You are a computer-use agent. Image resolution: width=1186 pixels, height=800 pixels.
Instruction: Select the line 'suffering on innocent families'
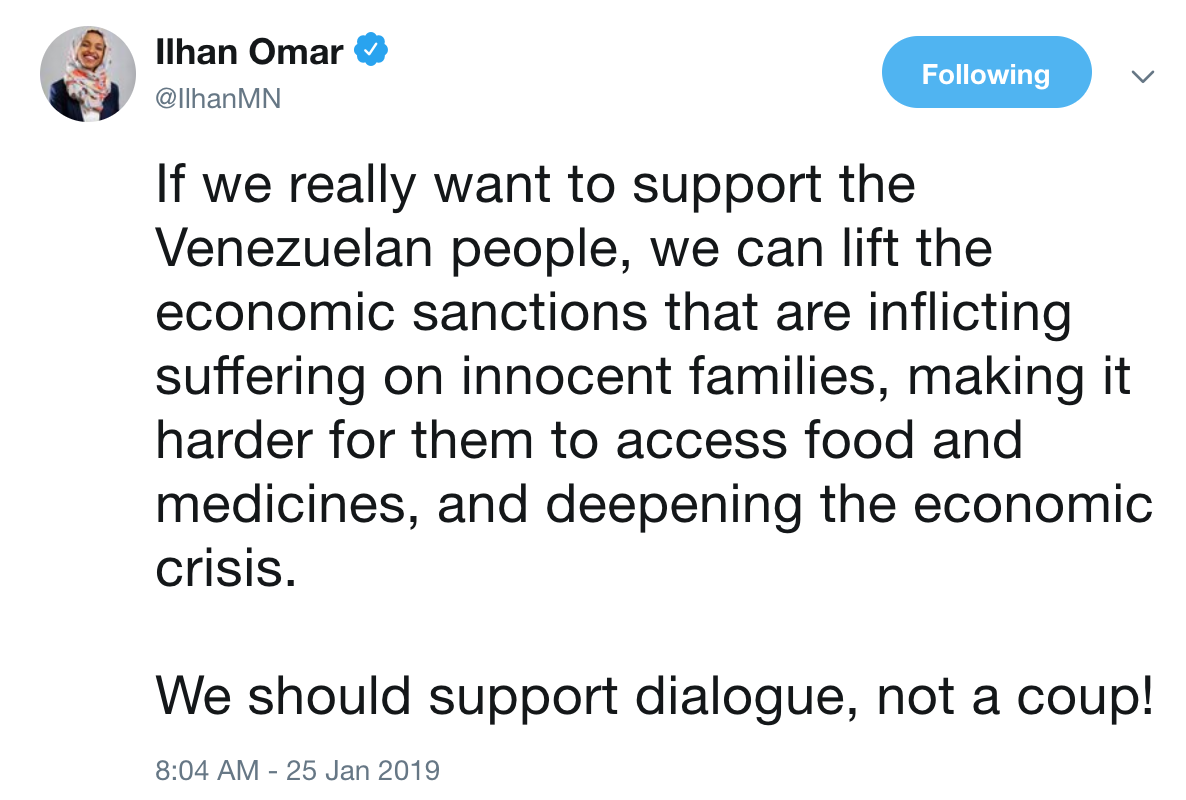[x=643, y=377]
